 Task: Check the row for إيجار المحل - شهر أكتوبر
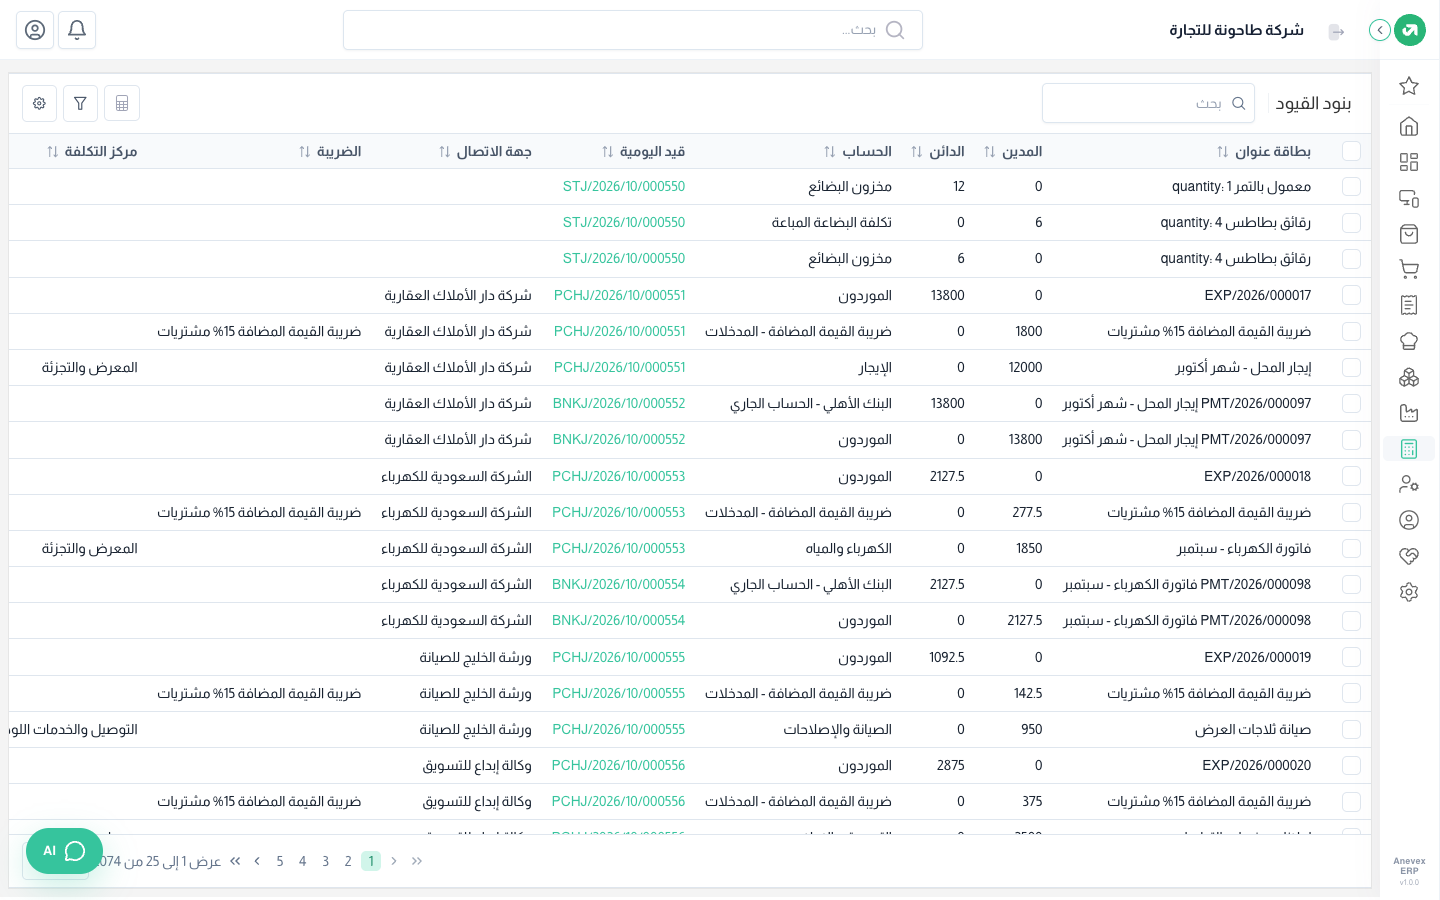click(1352, 367)
